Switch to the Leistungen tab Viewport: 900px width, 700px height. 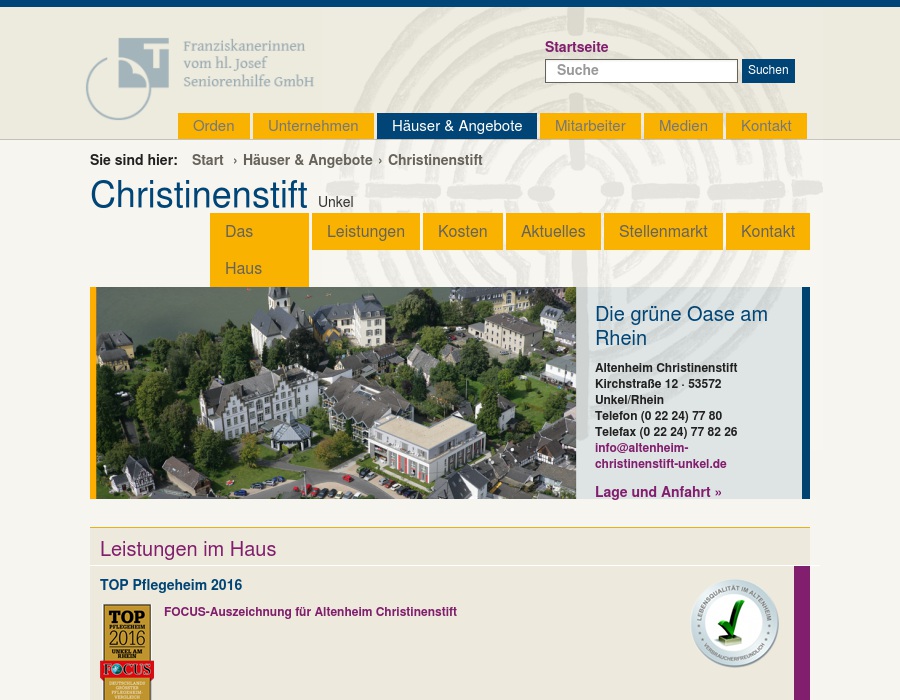(x=366, y=231)
